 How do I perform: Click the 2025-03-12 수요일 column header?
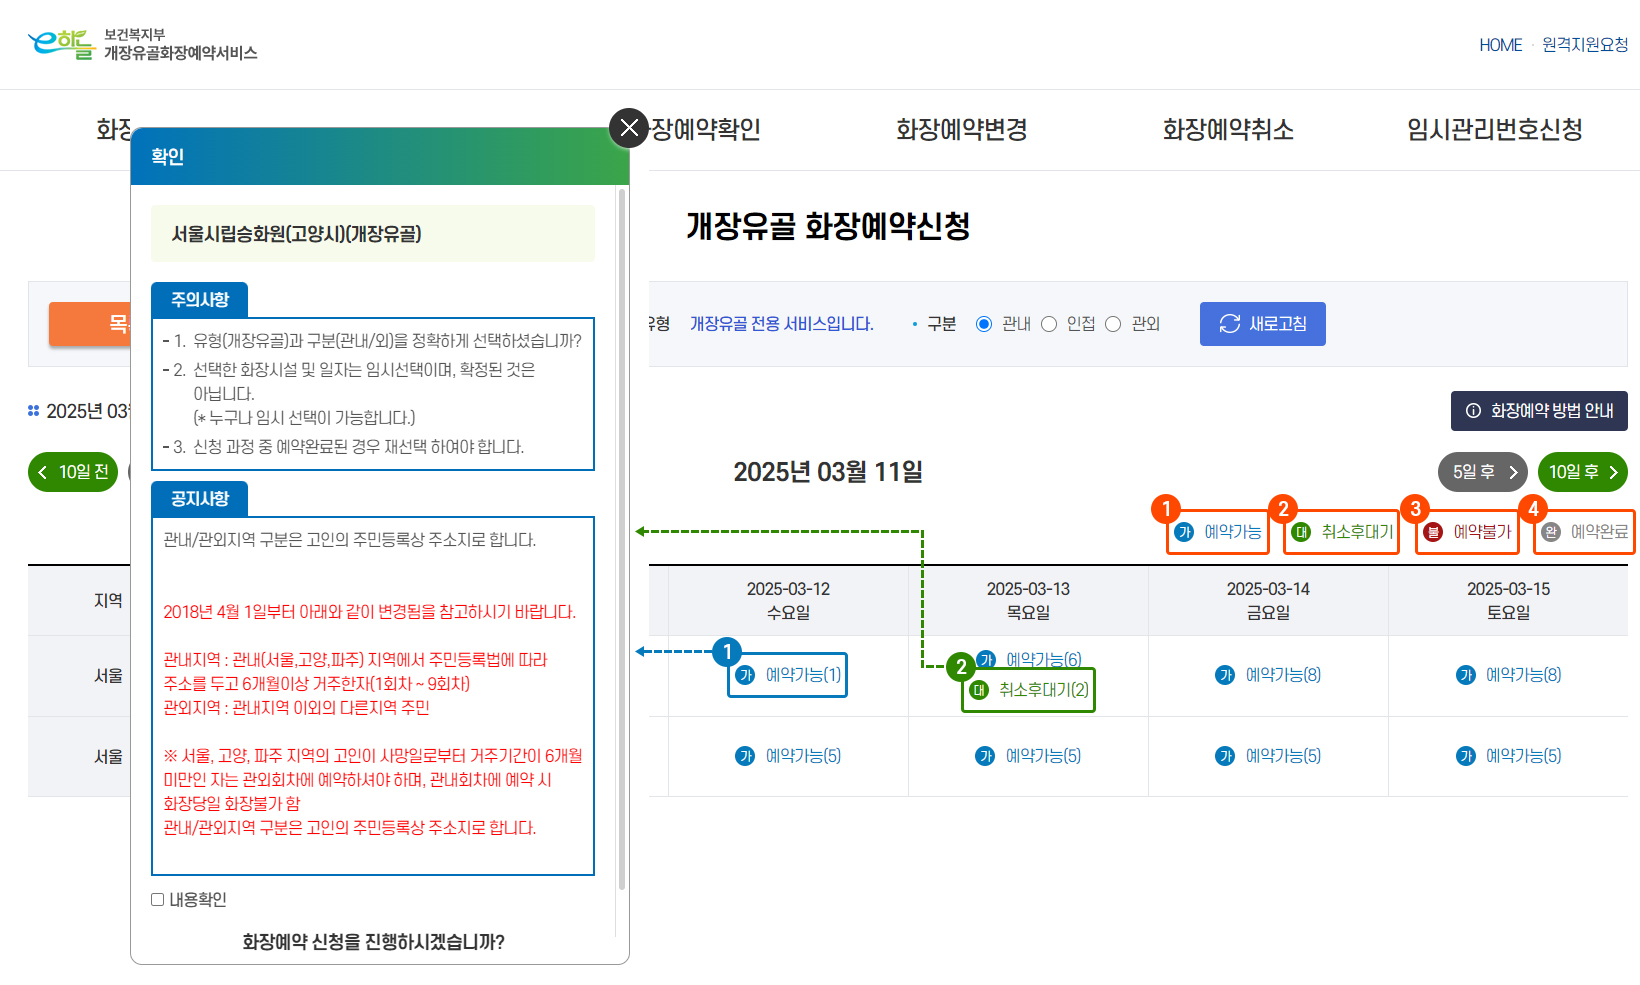788,600
